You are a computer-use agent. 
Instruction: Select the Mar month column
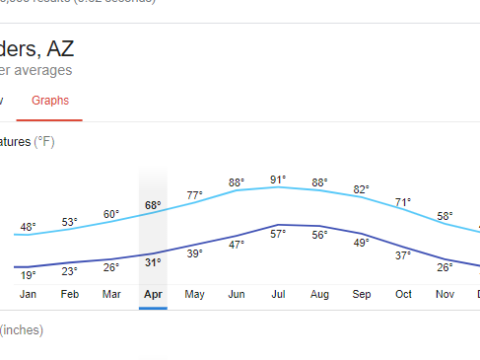pos(111,294)
